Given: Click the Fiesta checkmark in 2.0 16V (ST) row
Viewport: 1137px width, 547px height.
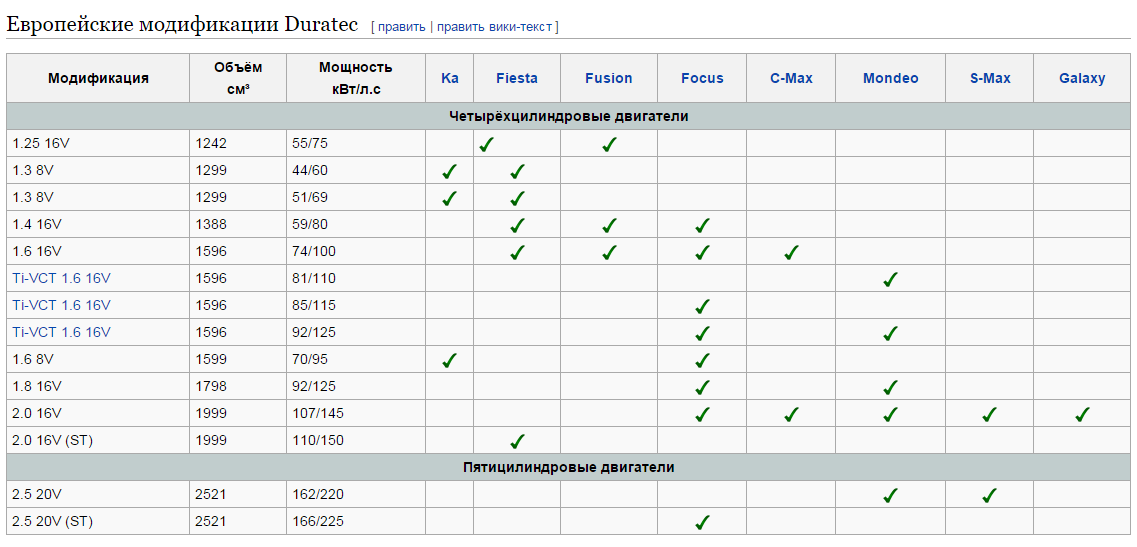Looking at the screenshot, I should tap(517, 441).
